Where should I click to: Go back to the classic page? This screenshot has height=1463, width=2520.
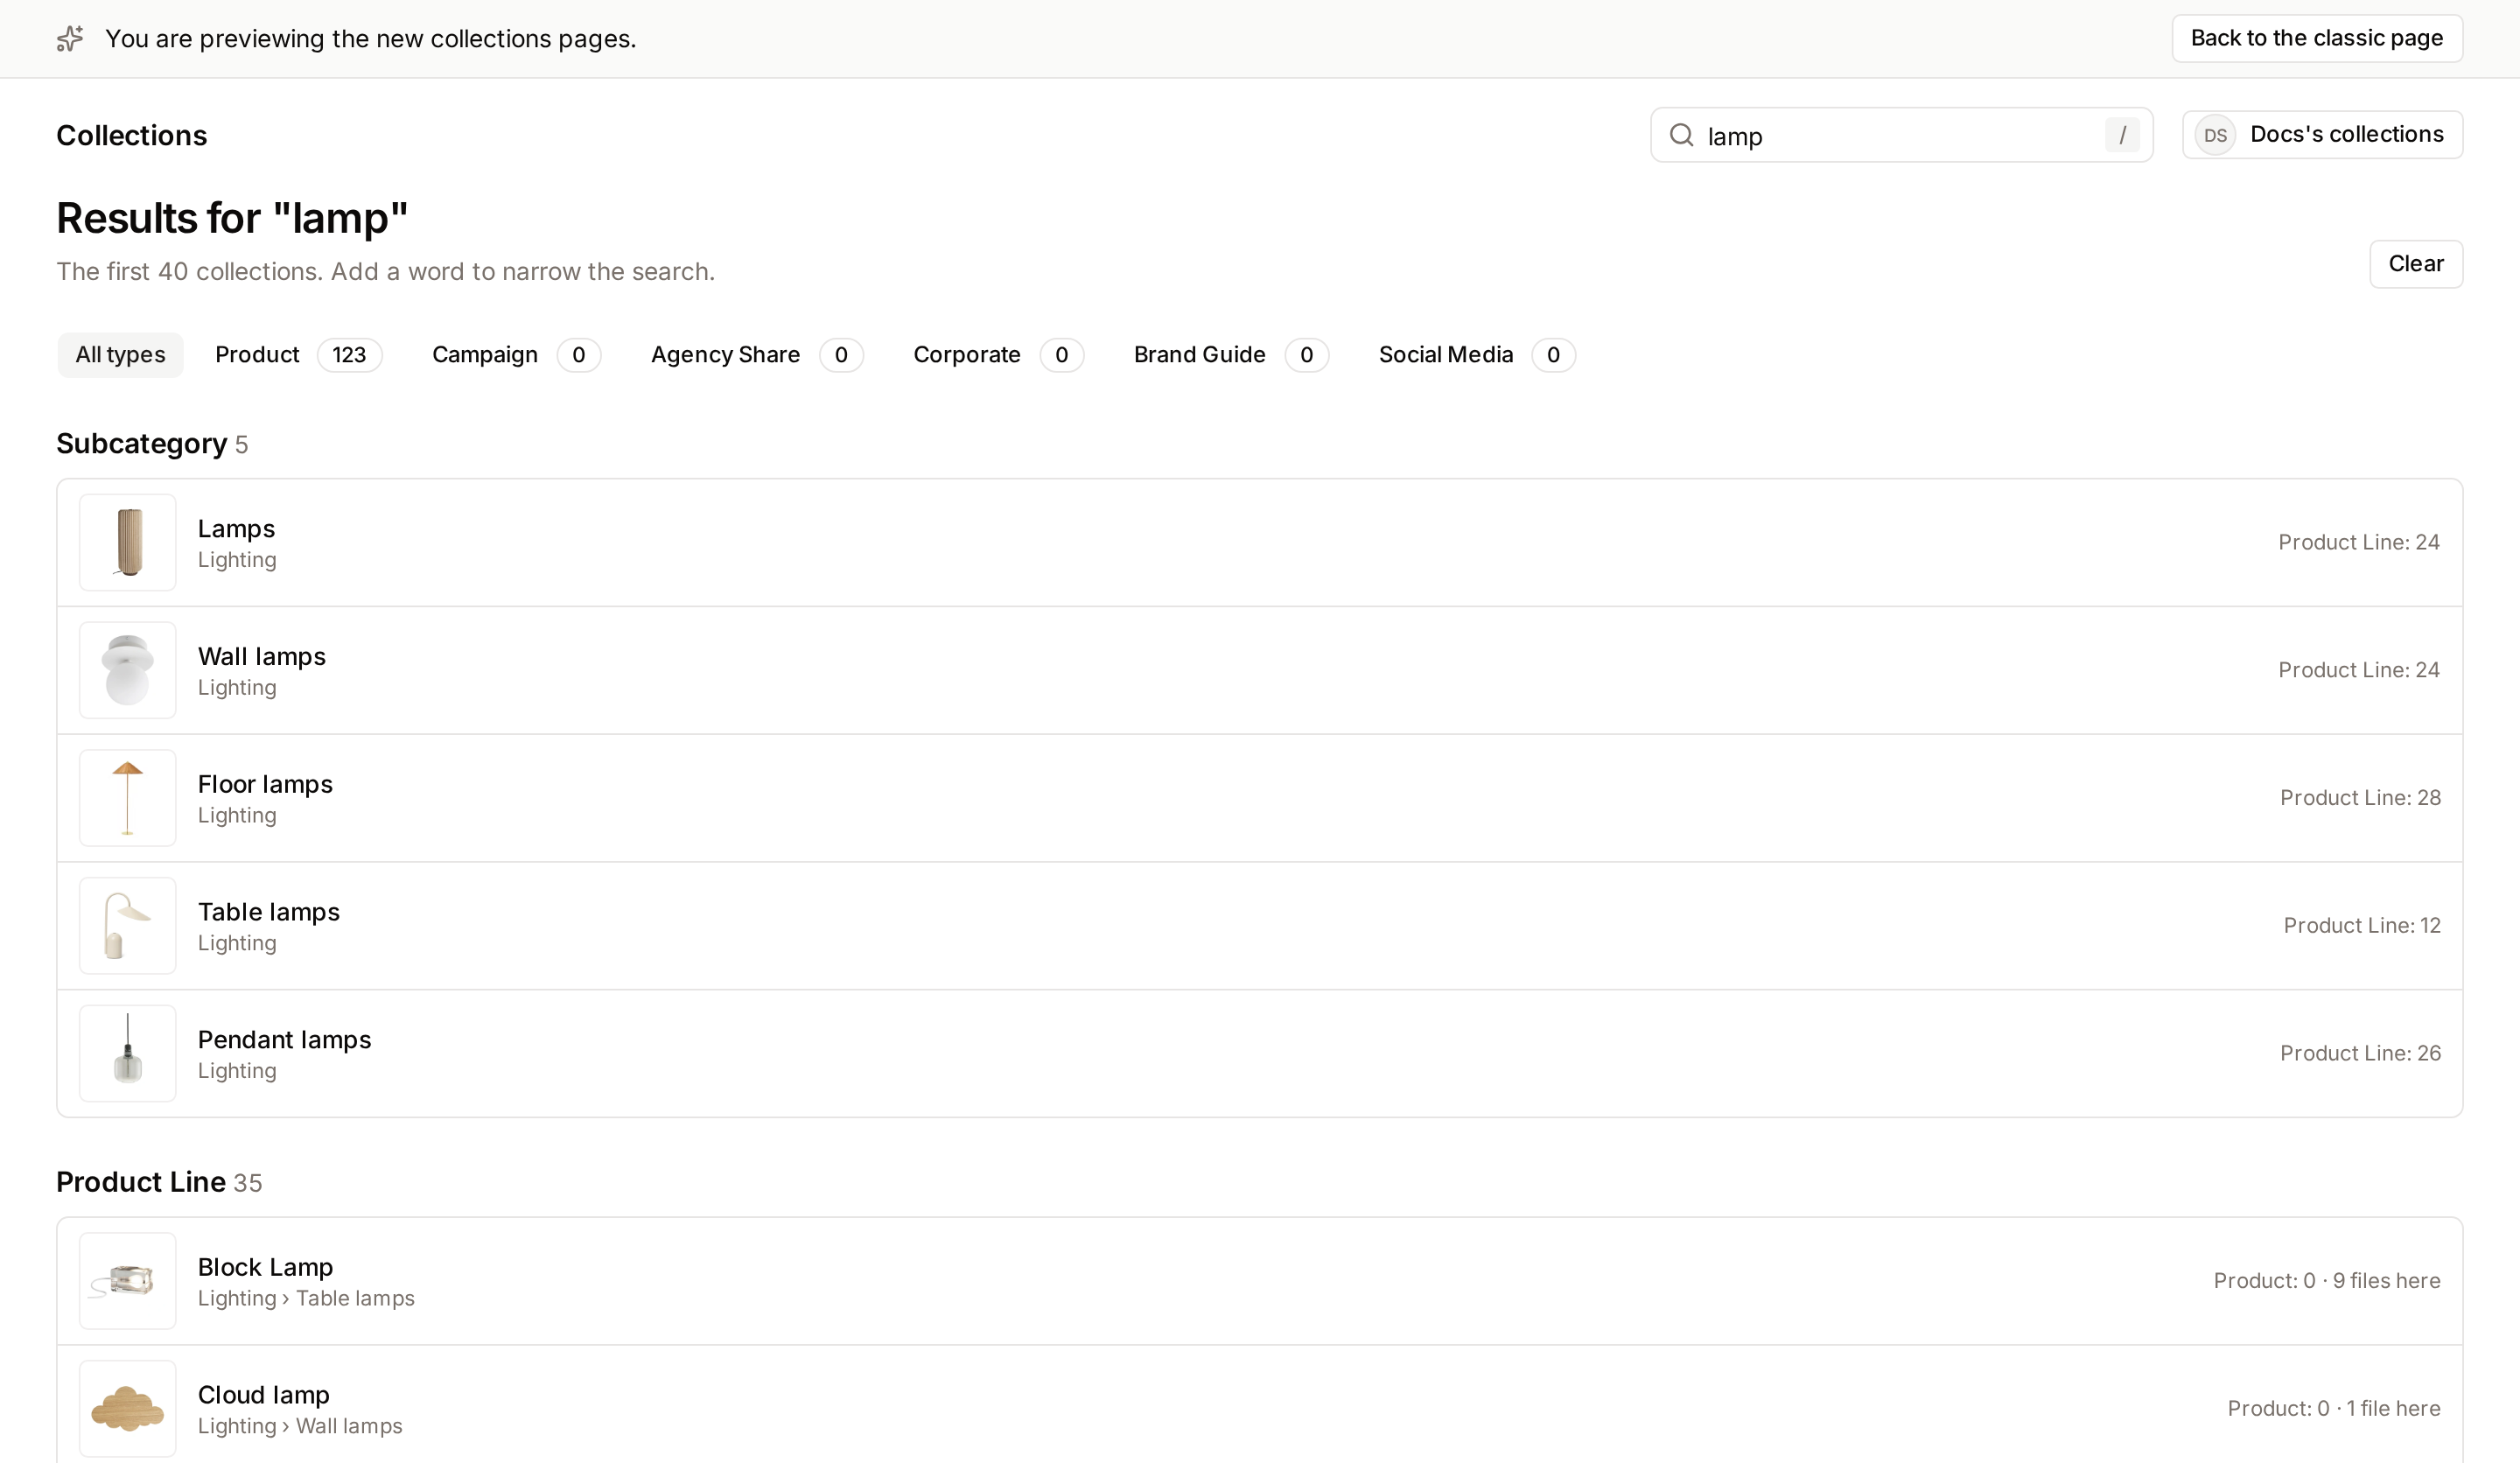tap(2317, 39)
